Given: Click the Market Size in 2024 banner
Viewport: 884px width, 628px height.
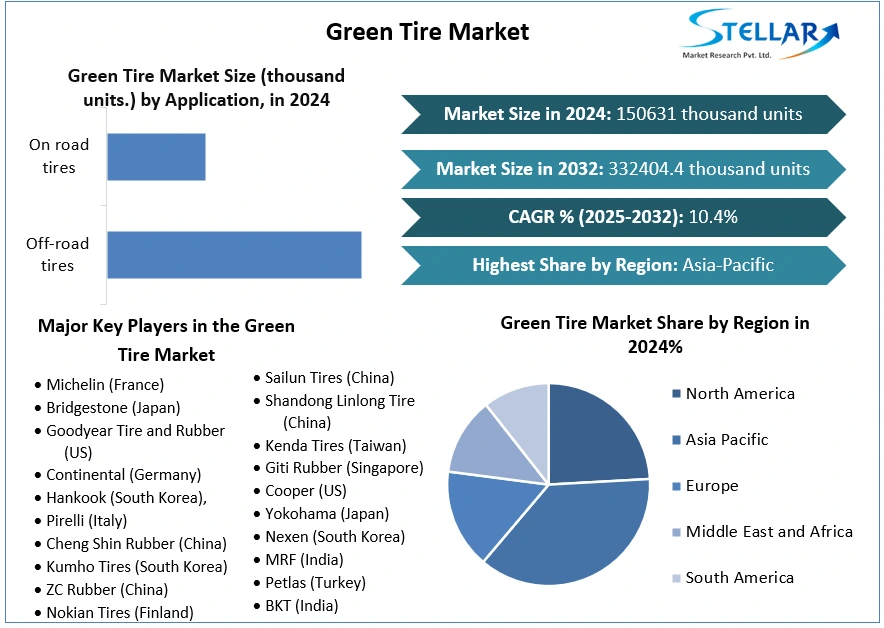Looking at the screenshot, I should 623,114.
